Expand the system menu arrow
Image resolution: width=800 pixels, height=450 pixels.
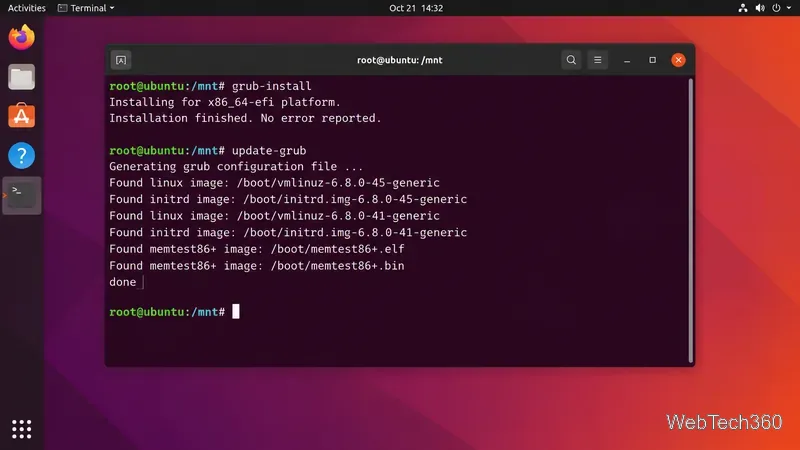point(789,8)
